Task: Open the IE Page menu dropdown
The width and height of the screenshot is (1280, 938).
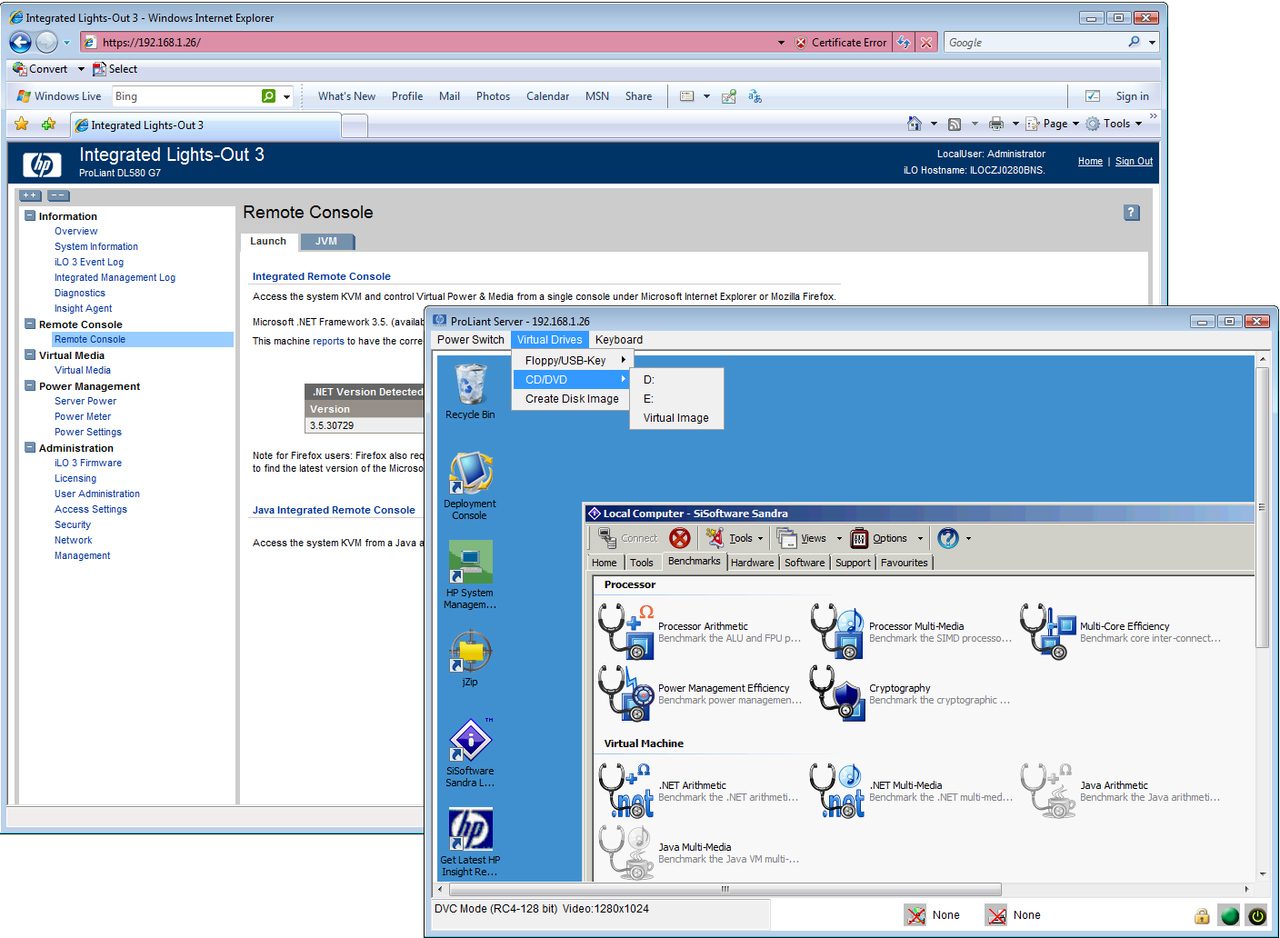Action: click(1053, 124)
